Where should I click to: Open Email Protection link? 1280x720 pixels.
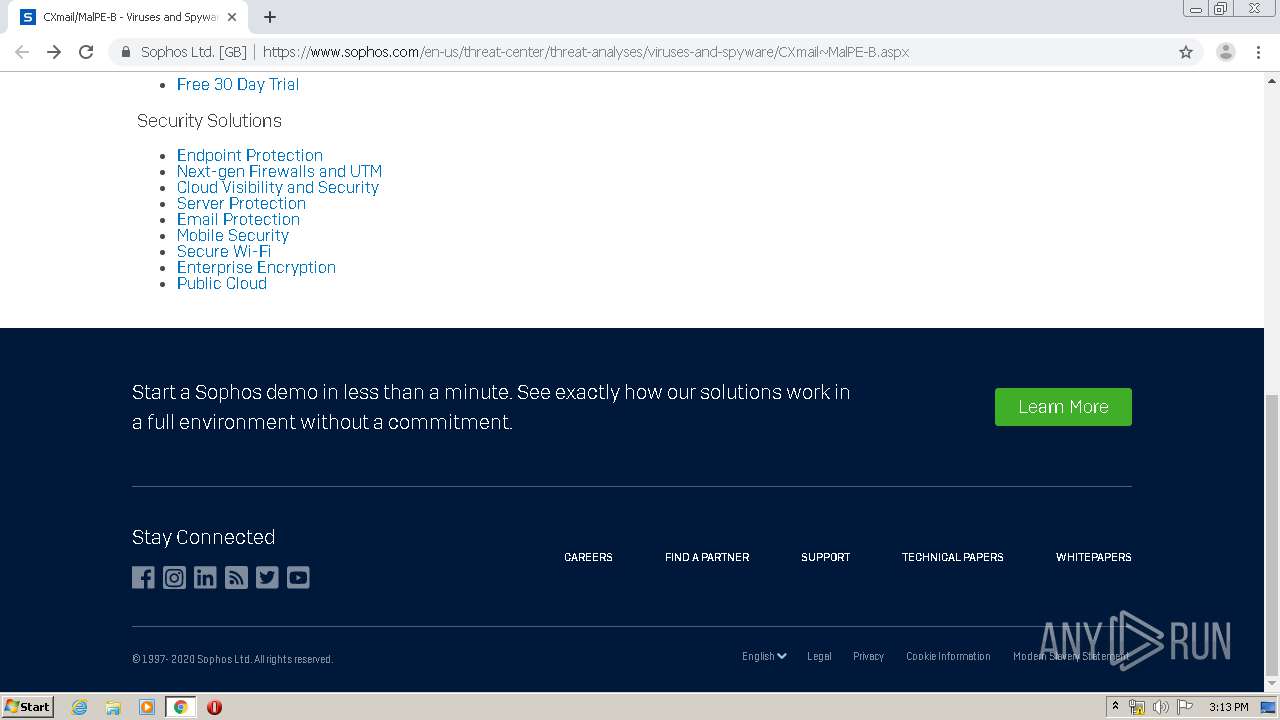pyautogui.click(x=238, y=219)
